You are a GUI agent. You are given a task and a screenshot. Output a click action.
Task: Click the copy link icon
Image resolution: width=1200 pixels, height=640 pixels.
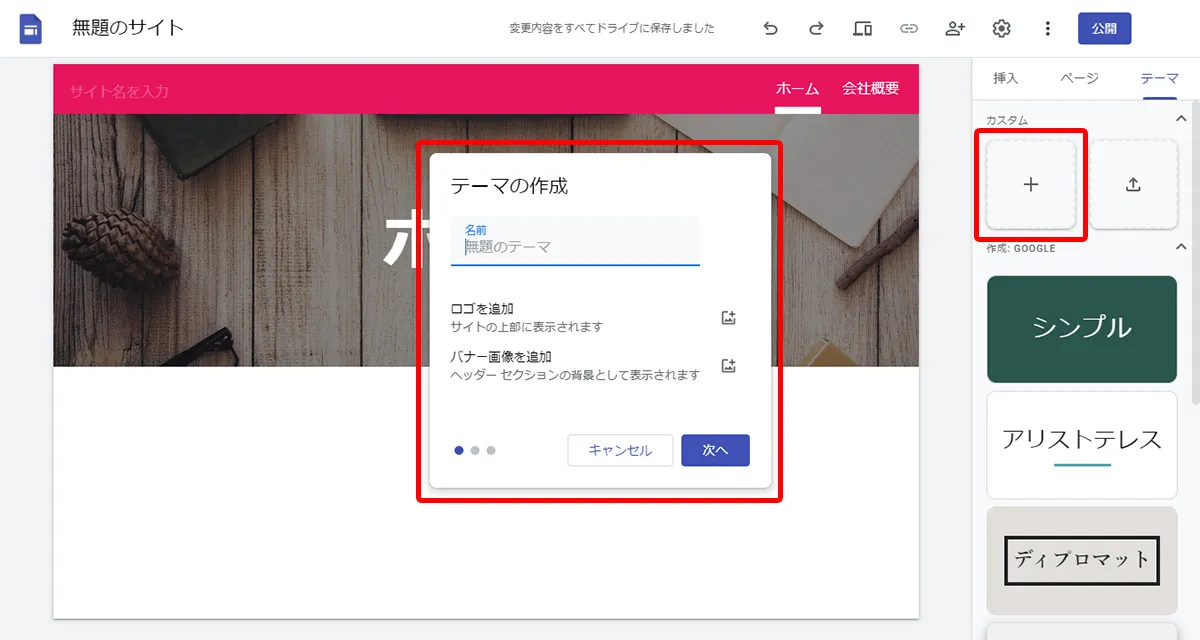click(x=908, y=28)
